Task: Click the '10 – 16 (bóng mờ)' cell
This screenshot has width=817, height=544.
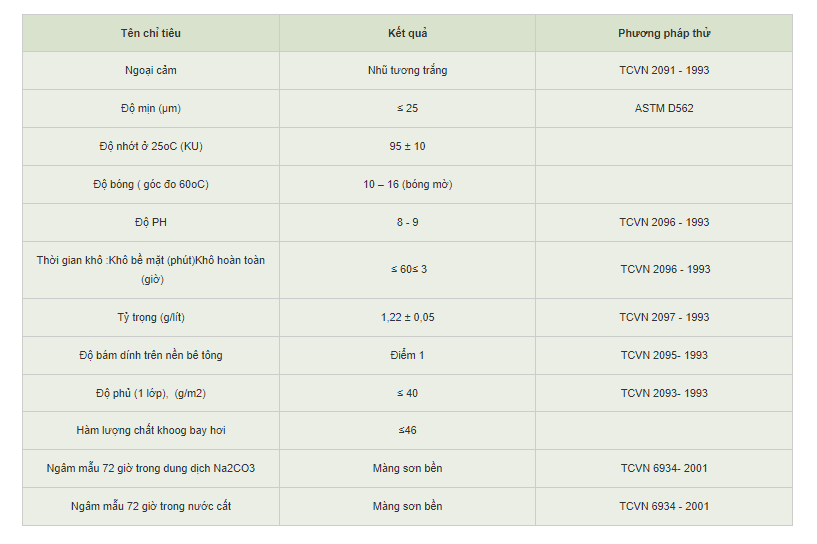Action: (407, 184)
